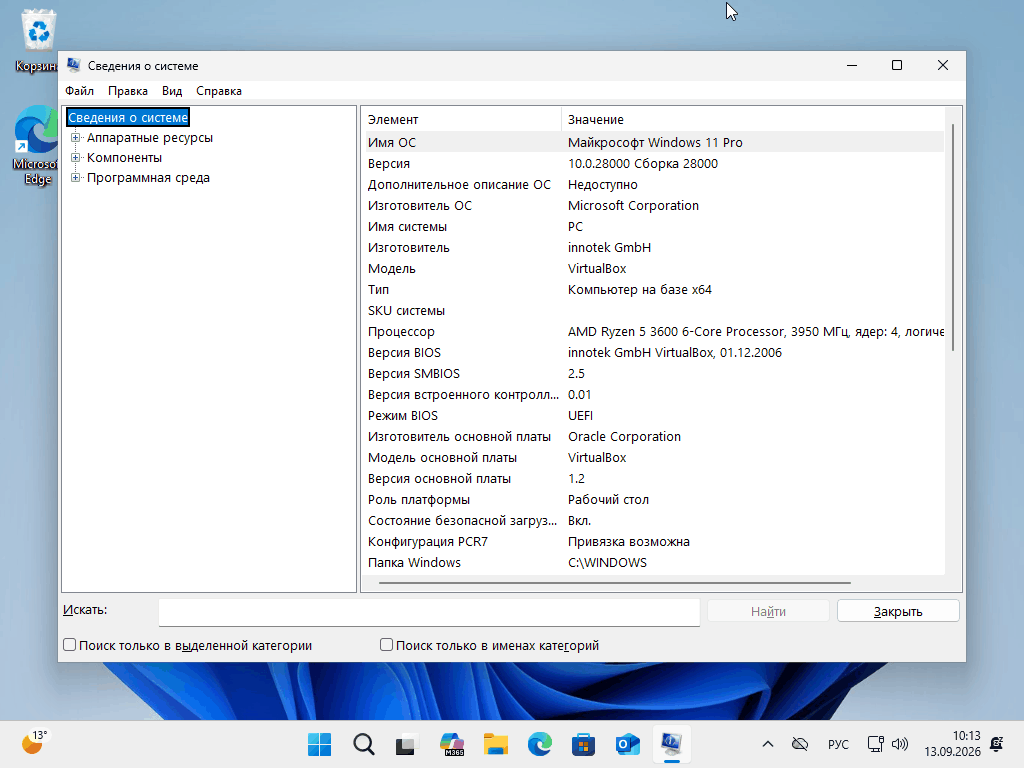Toggle Поиск только в выделенной категории checkbox
This screenshot has width=1024, height=768.
pyautogui.click(x=70, y=645)
